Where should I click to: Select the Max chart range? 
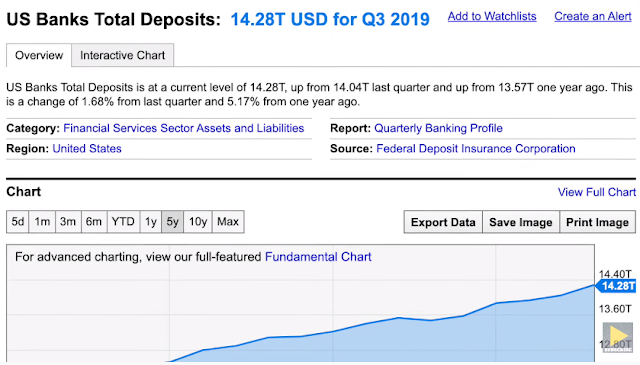(228, 222)
